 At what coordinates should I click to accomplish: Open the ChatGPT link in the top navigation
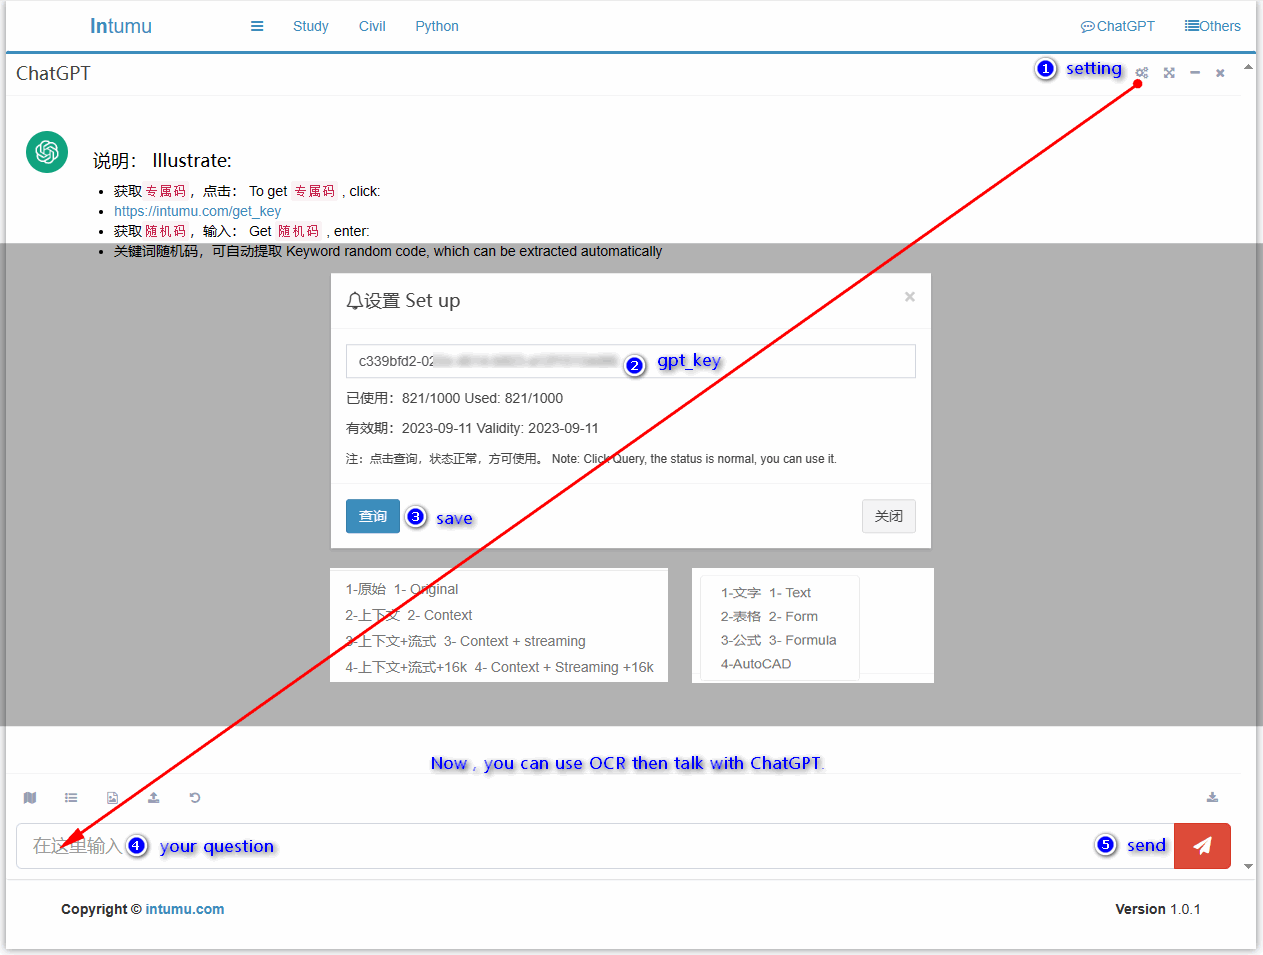(1118, 26)
